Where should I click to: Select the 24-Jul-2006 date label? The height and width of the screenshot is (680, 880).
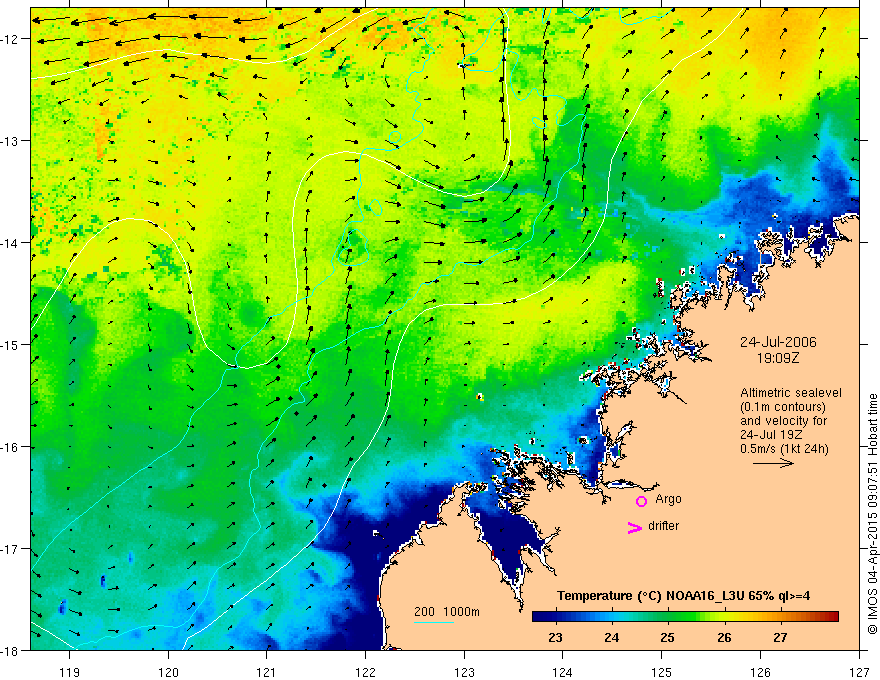(x=778, y=342)
